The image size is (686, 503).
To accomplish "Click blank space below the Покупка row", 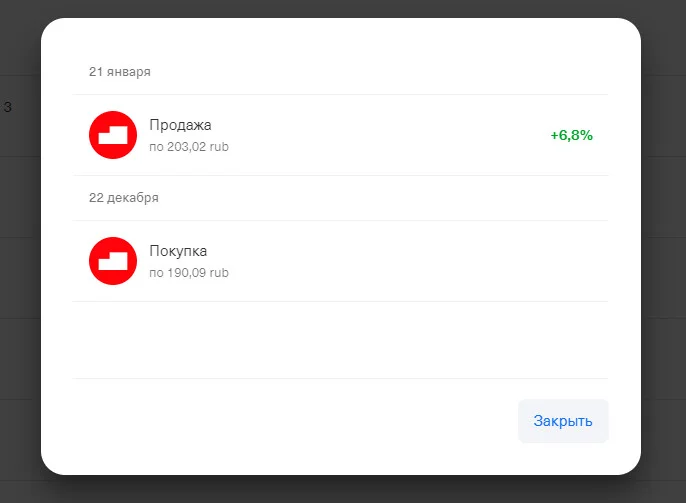I will (x=340, y=340).
